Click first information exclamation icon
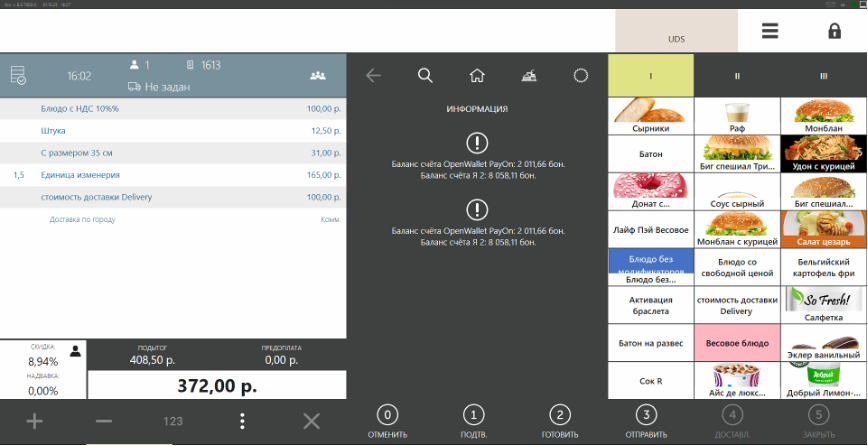 [477, 143]
